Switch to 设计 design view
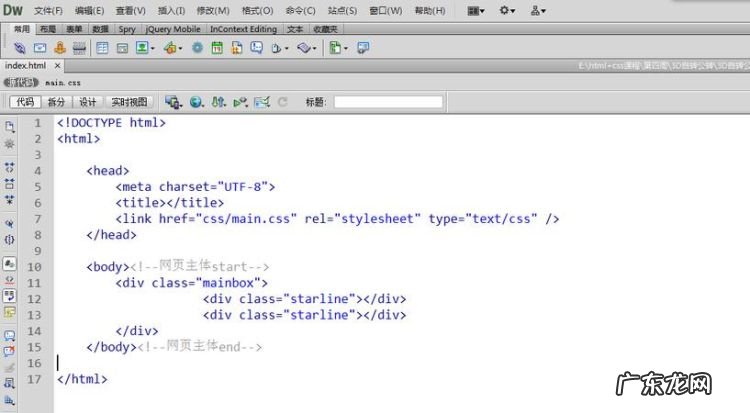 [88, 102]
